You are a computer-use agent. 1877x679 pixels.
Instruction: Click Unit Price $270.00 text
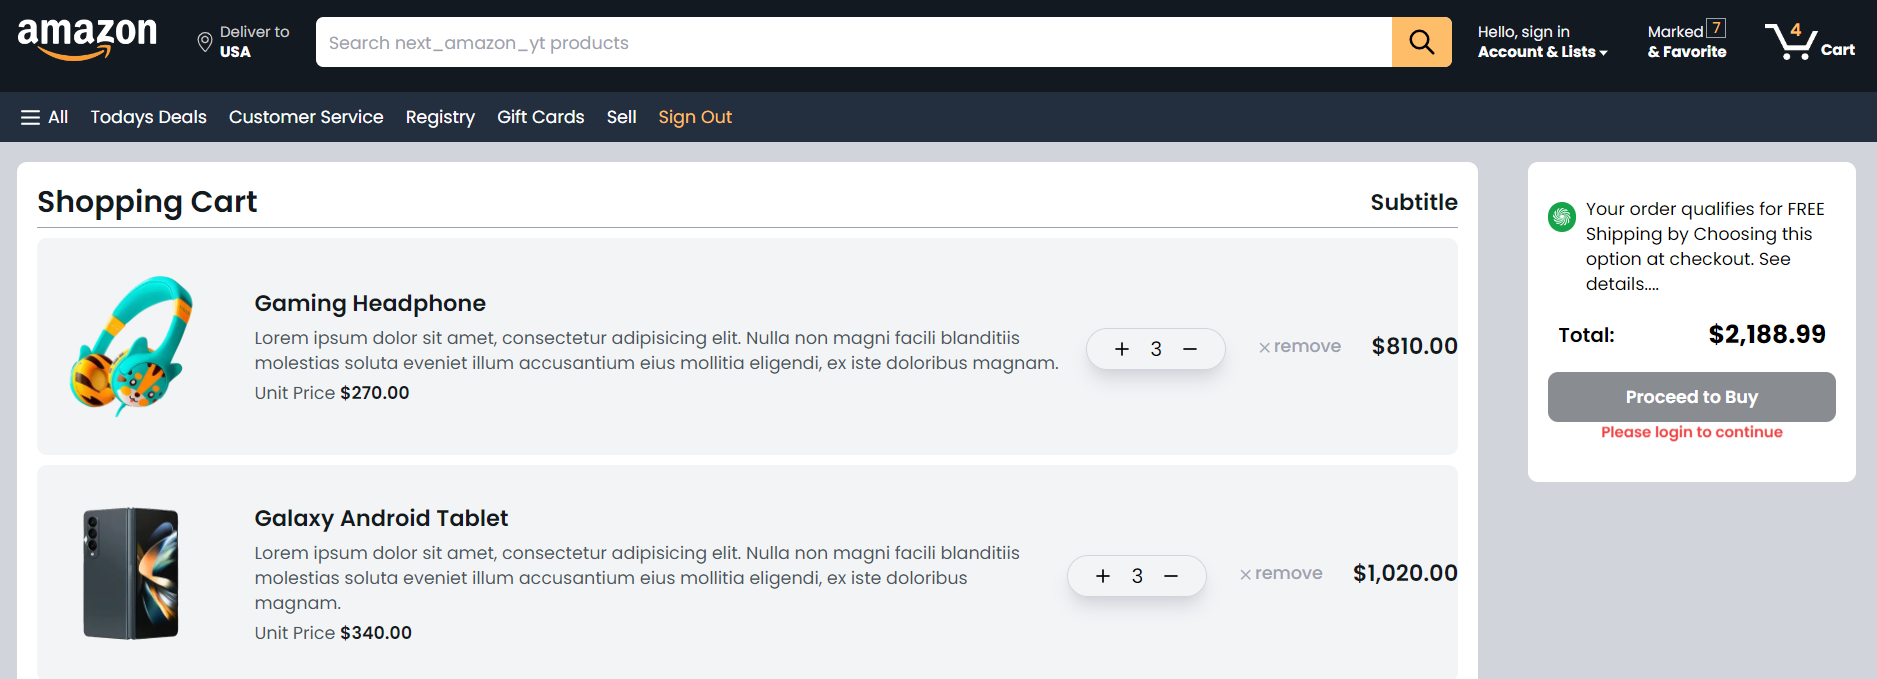(332, 393)
